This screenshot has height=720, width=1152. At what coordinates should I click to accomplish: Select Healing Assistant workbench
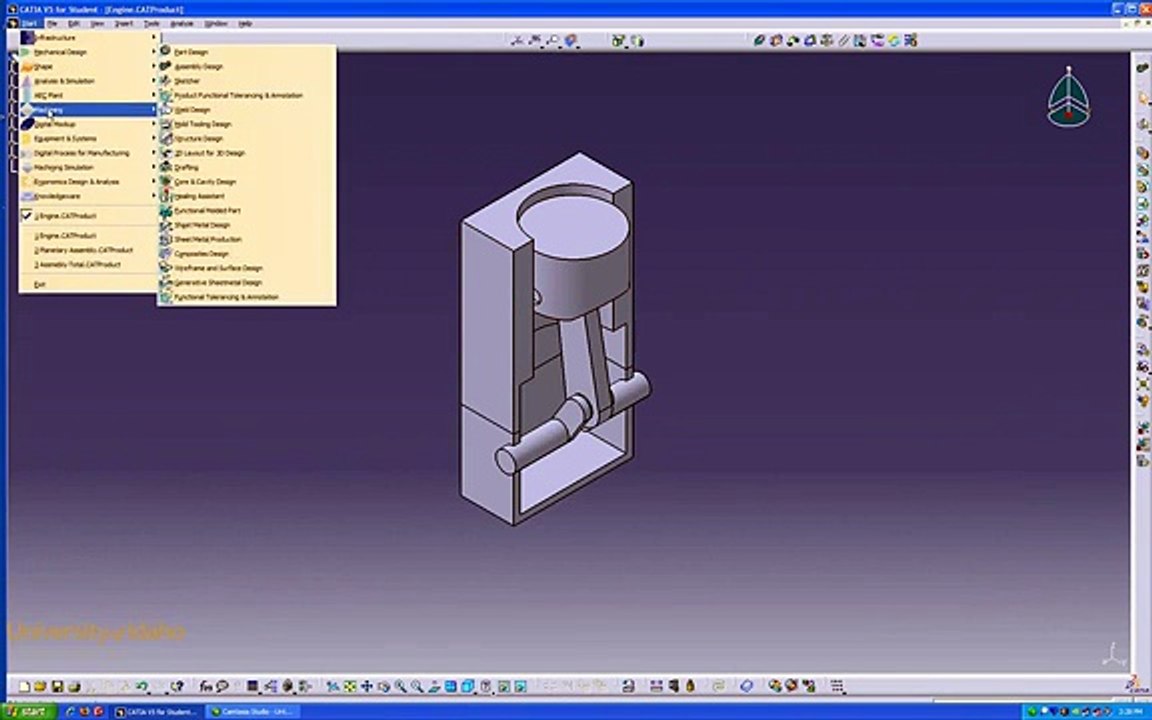(x=246, y=196)
